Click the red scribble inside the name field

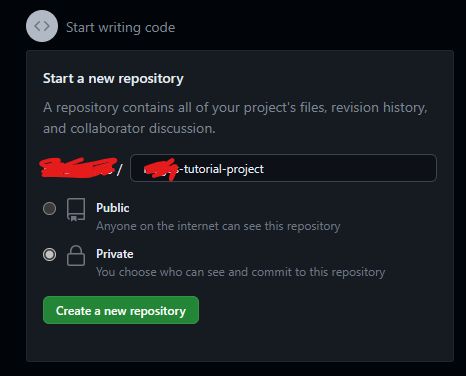pyautogui.click(x=160, y=169)
